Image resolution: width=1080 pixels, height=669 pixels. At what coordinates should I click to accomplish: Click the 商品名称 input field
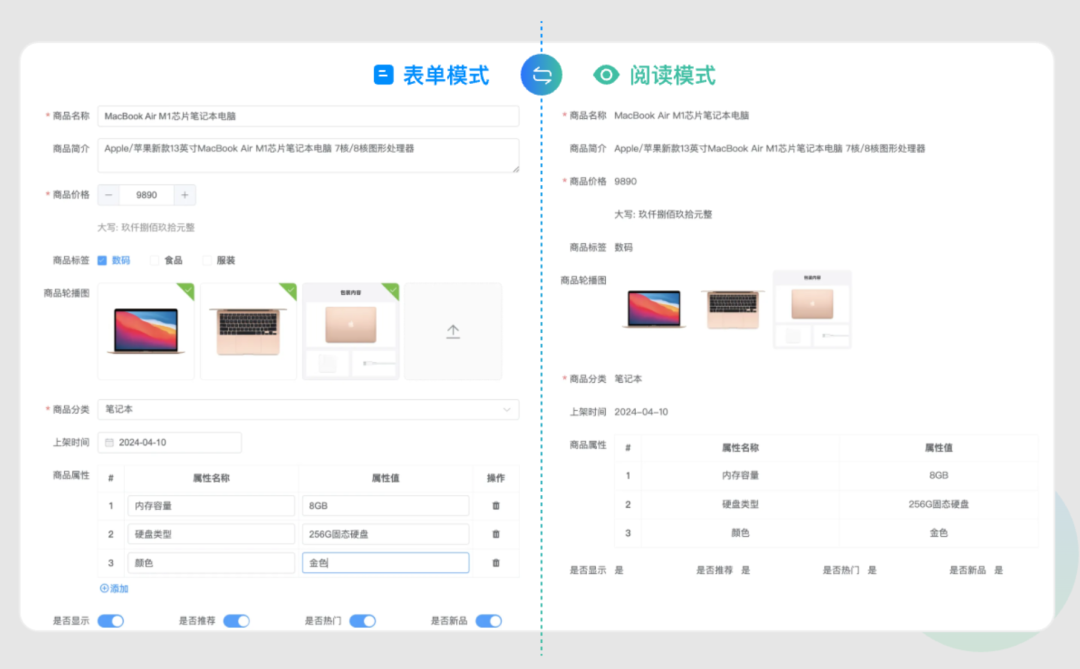(x=308, y=116)
